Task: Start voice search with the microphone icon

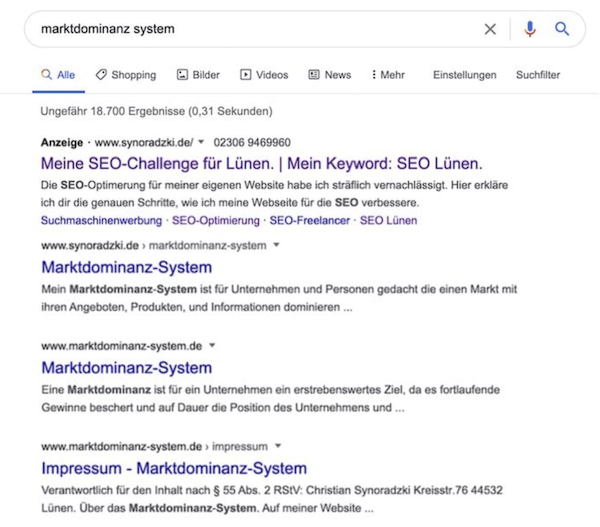Action: click(530, 29)
